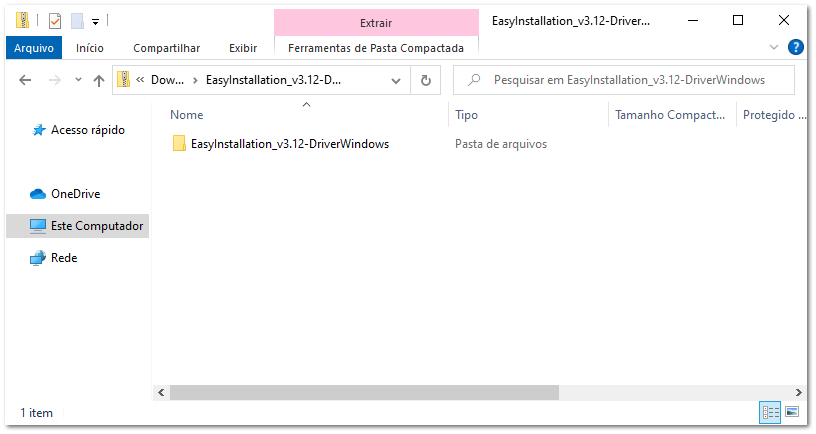Viewport: 816px width, 434px height.
Task: Select the EasyInstallation_v3.12-DriverWindows folder name
Action: pyautogui.click(x=290, y=144)
